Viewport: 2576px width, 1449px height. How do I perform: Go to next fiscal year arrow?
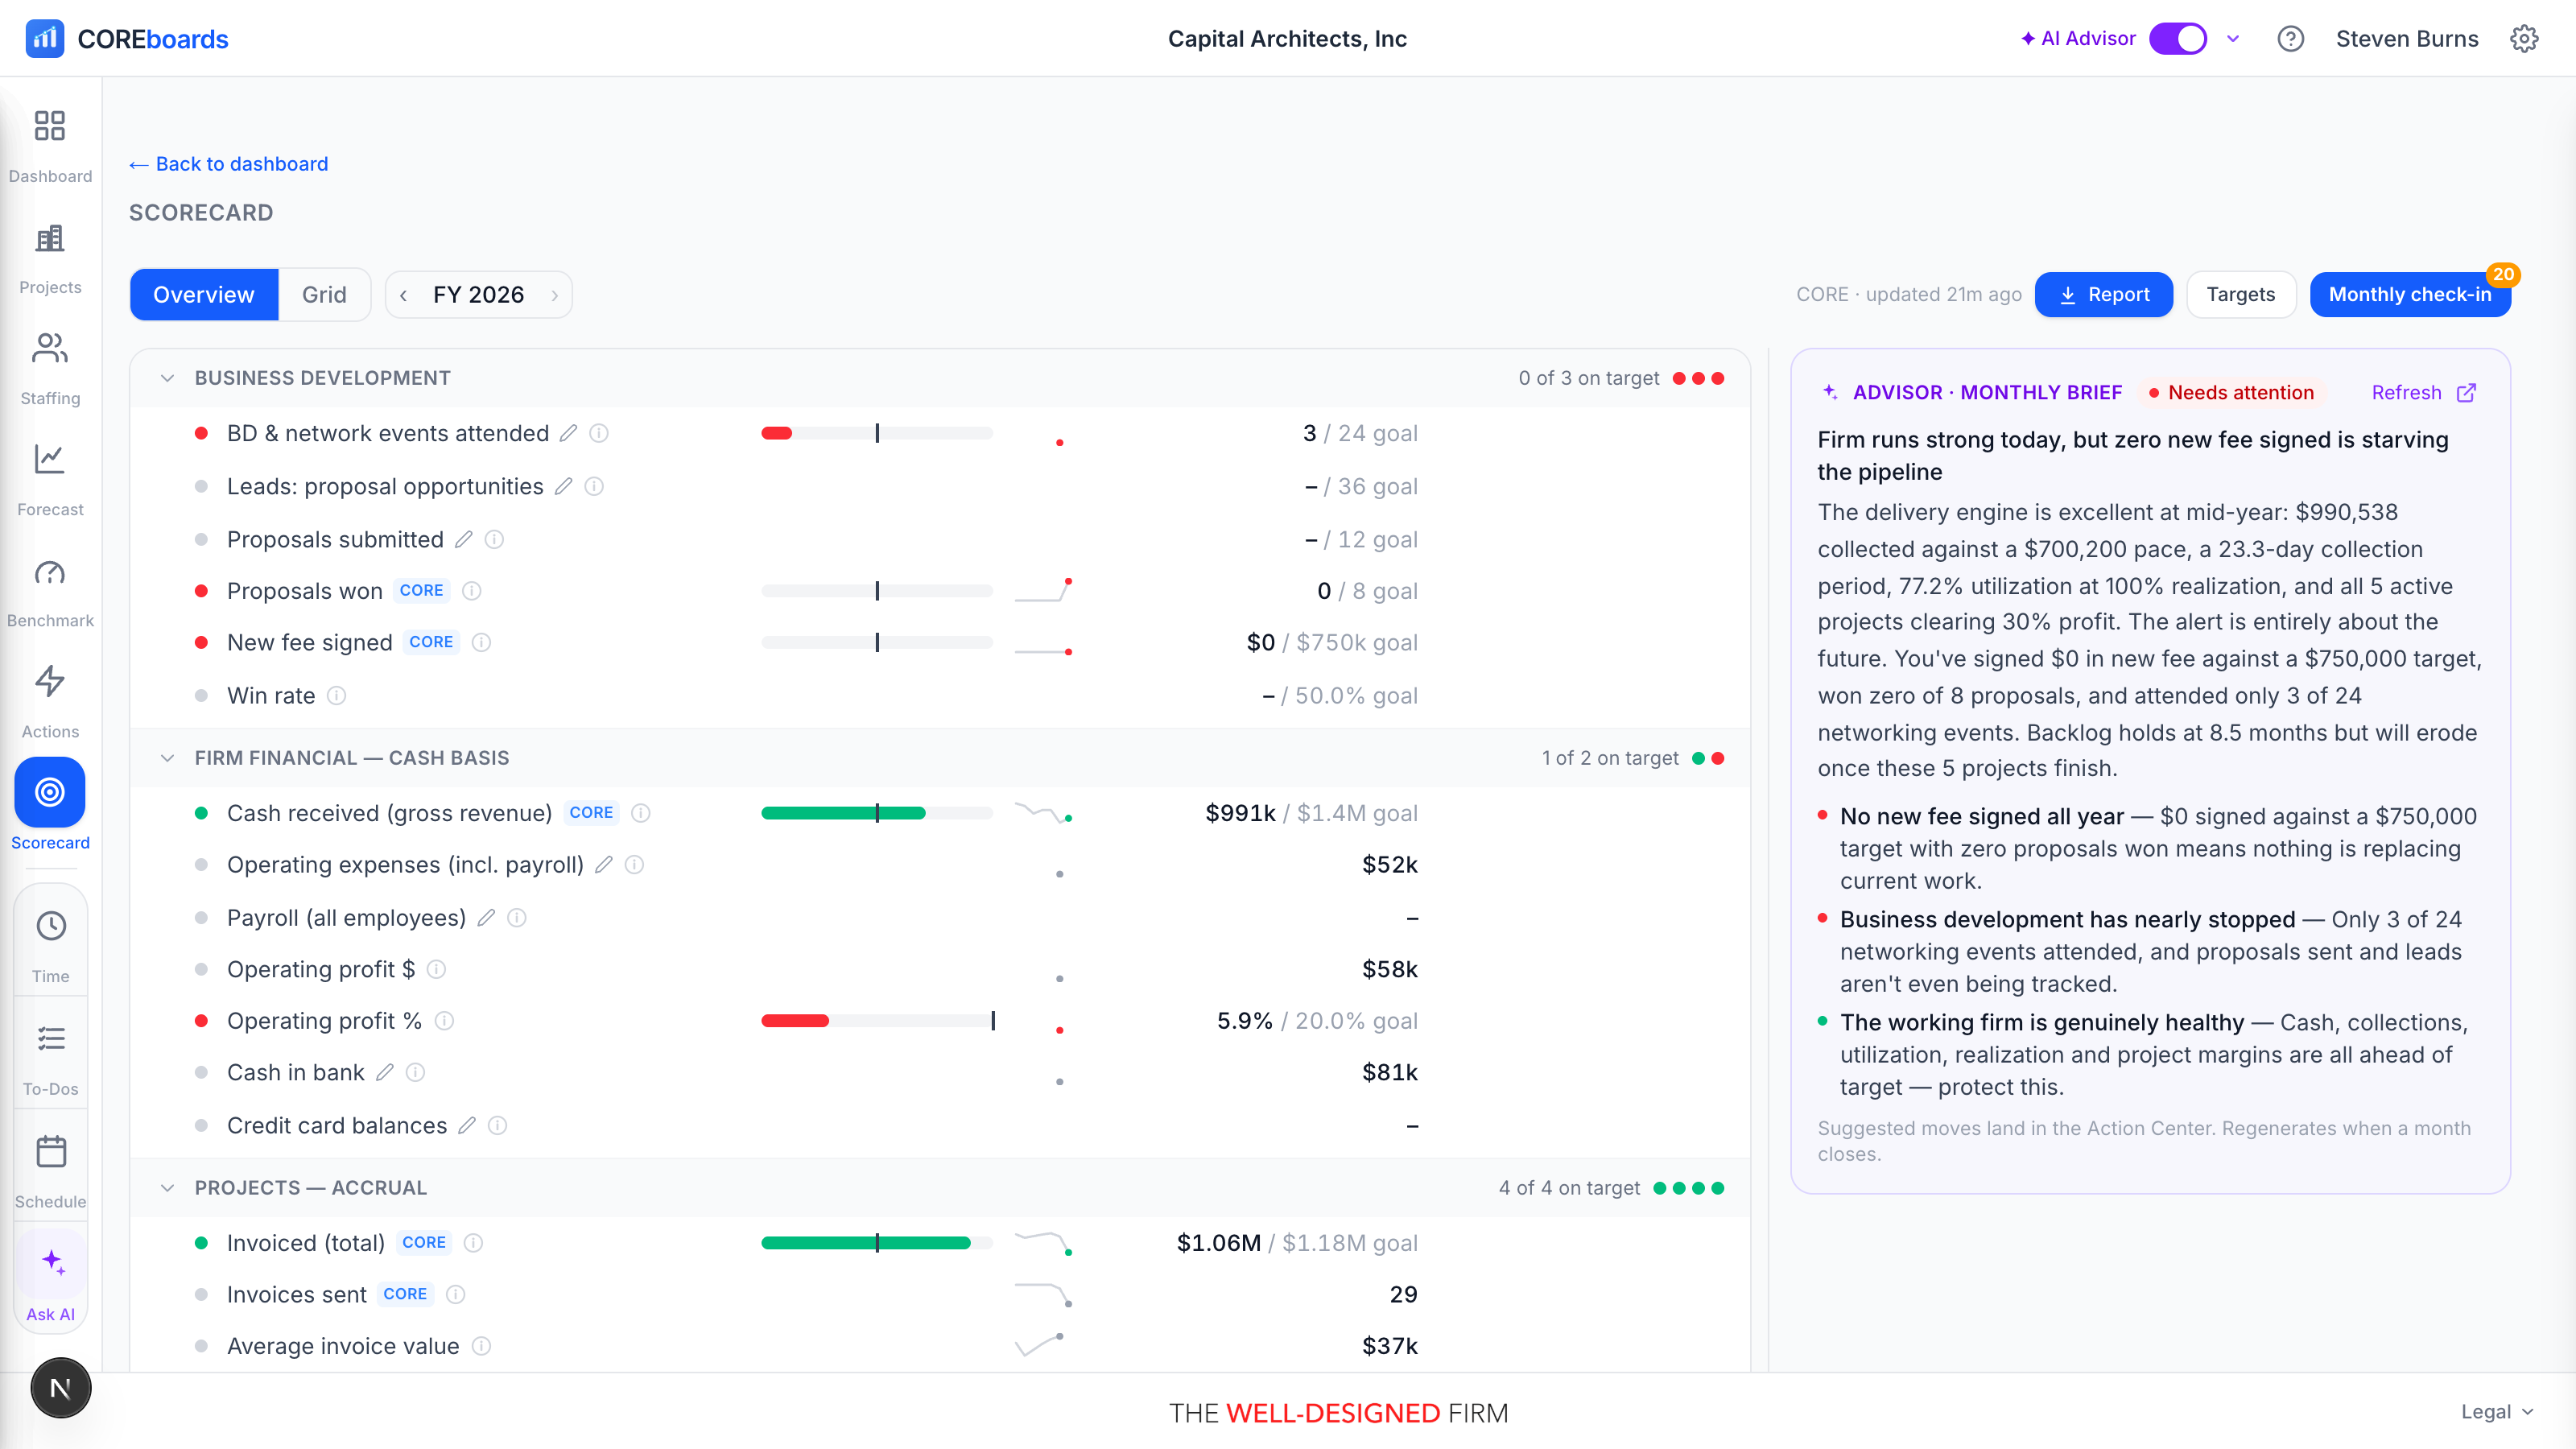pos(555,295)
